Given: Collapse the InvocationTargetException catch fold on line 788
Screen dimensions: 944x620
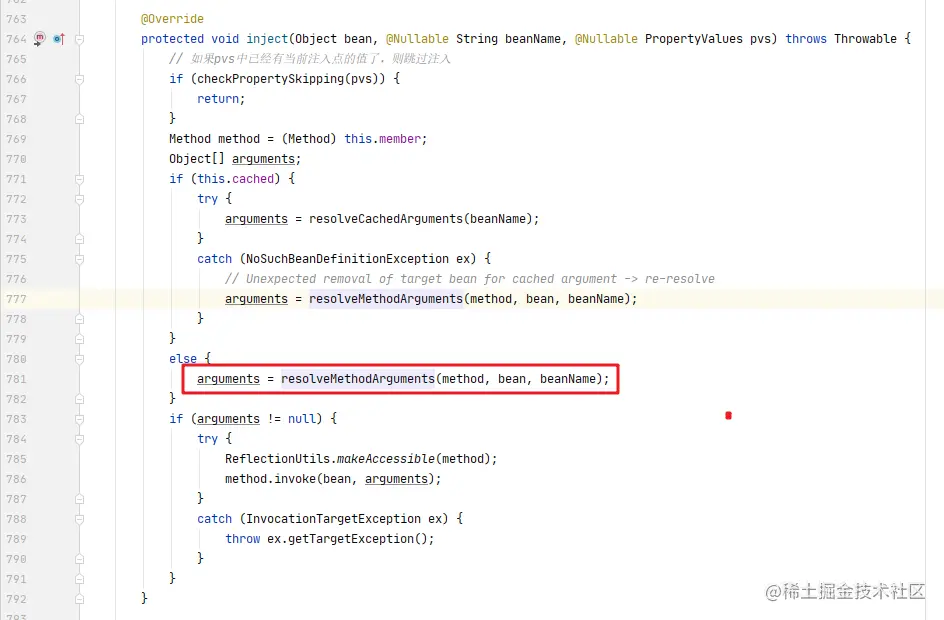Looking at the screenshot, I should [79, 519].
